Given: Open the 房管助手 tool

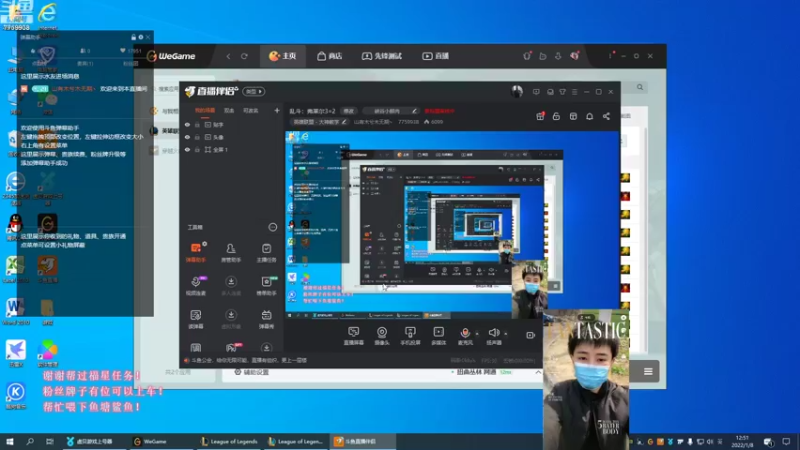Looking at the screenshot, I should pos(231,253).
